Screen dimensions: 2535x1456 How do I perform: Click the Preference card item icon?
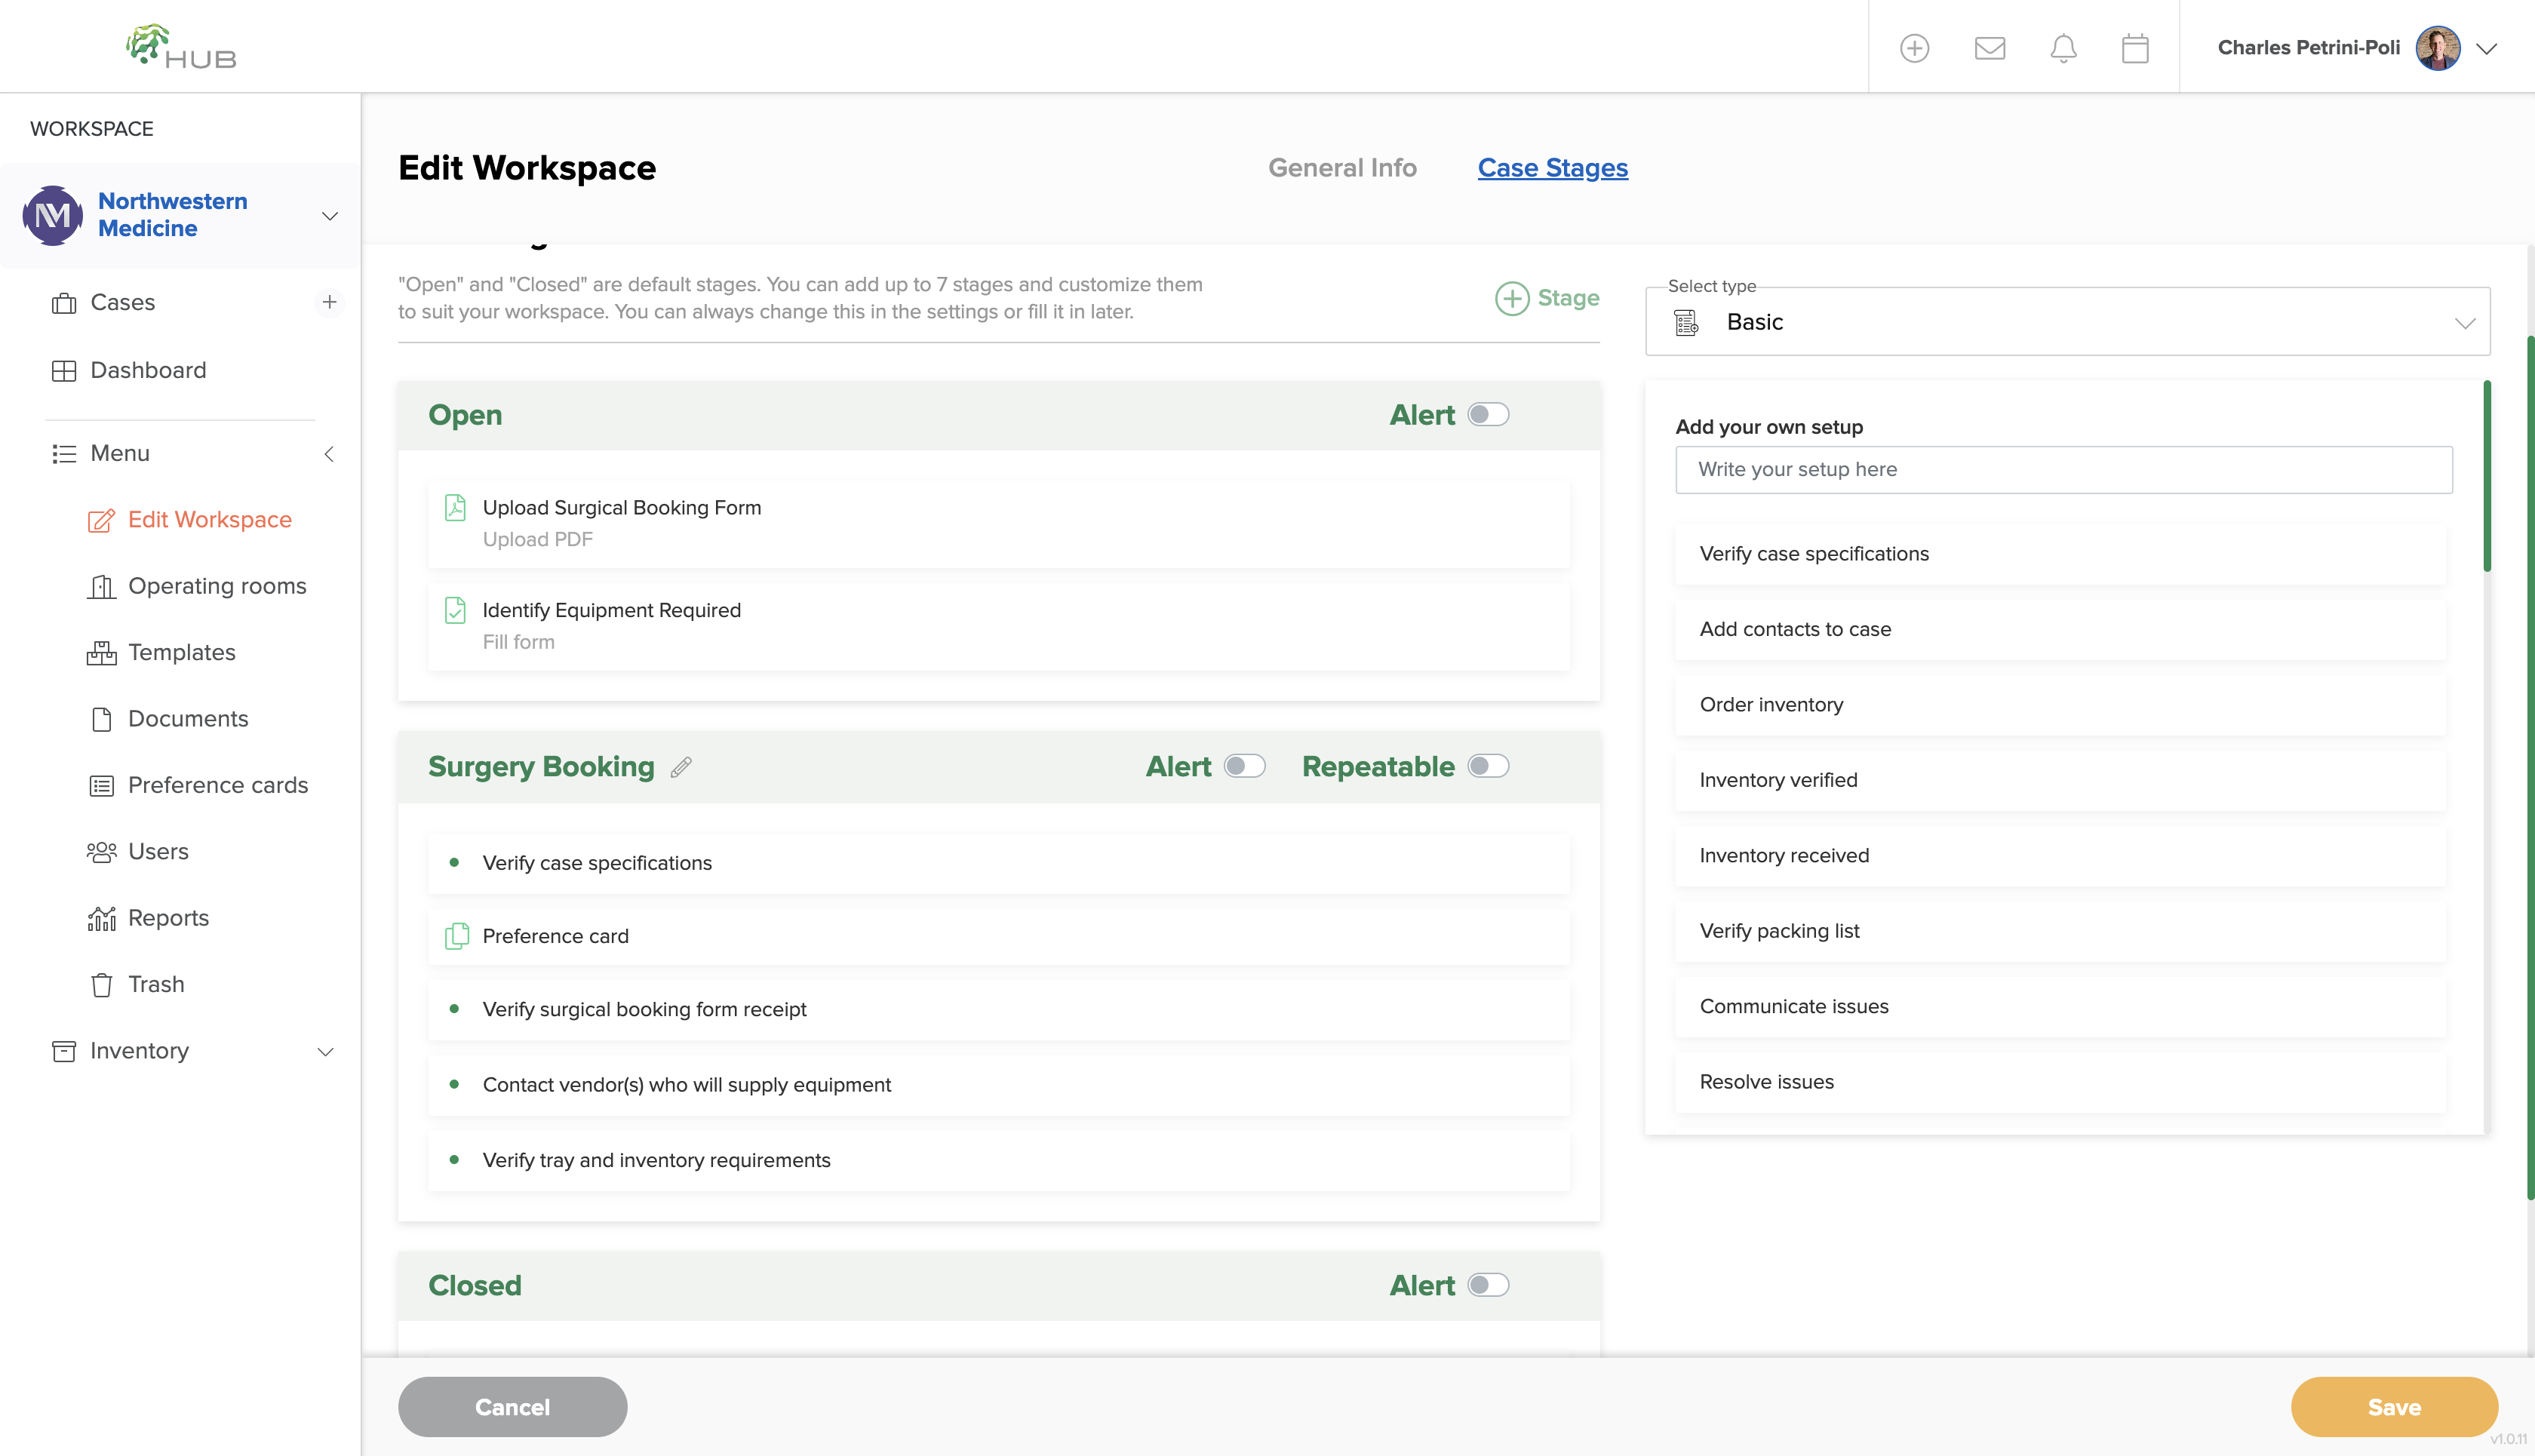click(x=456, y=936)
